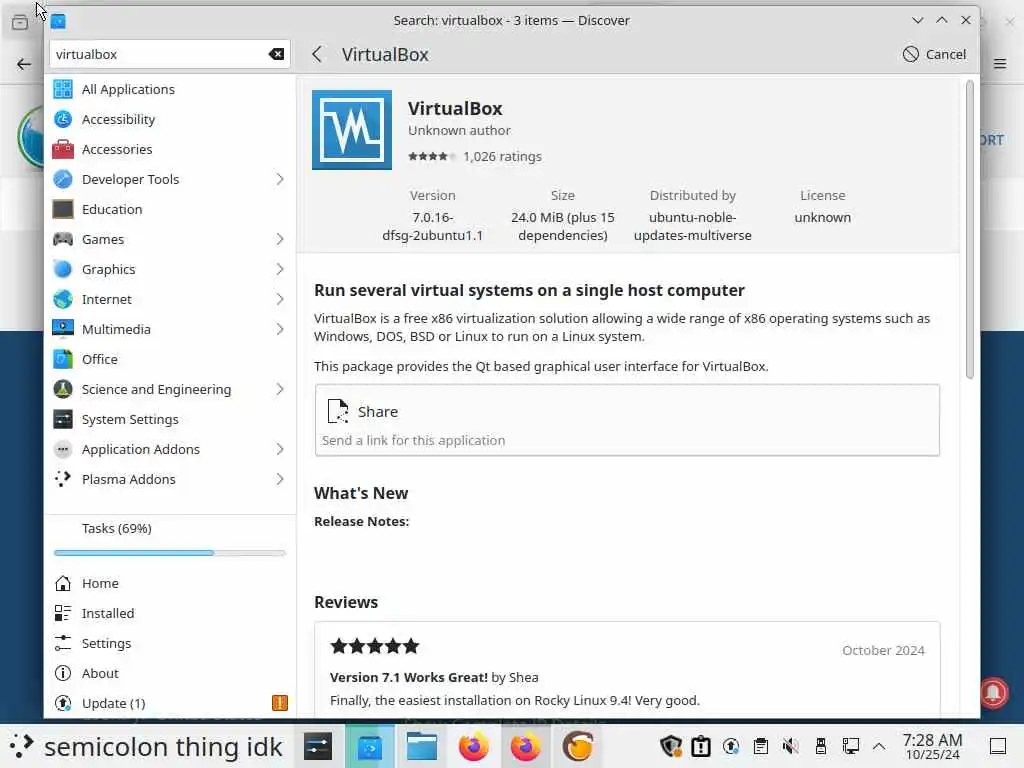This screenshot has width=1024, height=768.
Task: Open network connections tray icon
Action: 851,746
